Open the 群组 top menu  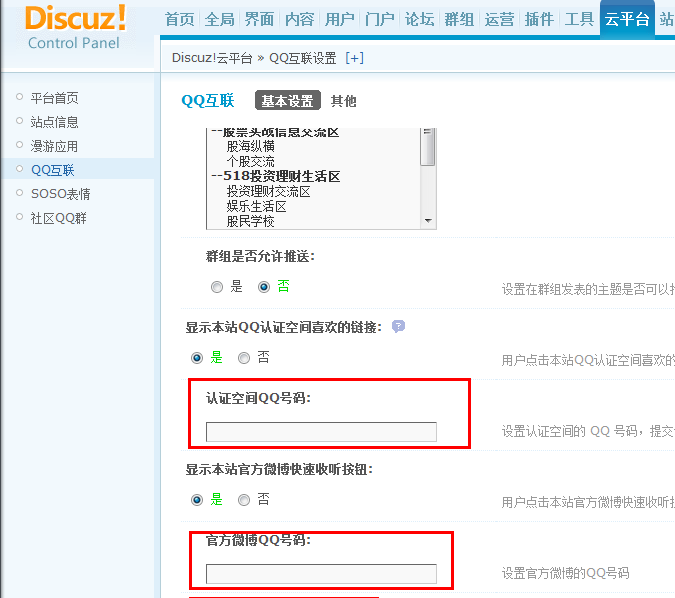459,19
